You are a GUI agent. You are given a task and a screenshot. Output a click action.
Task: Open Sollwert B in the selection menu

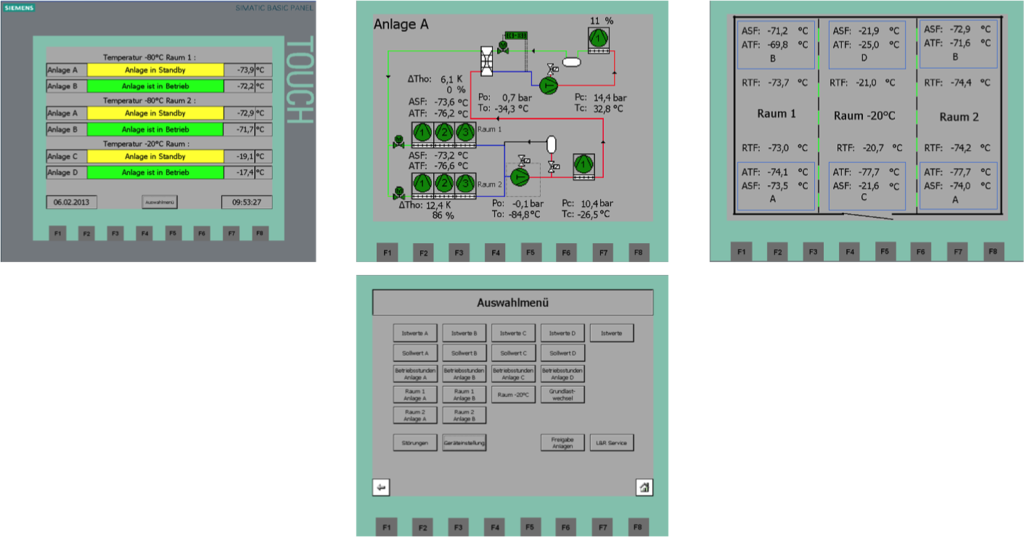point(463,353)
